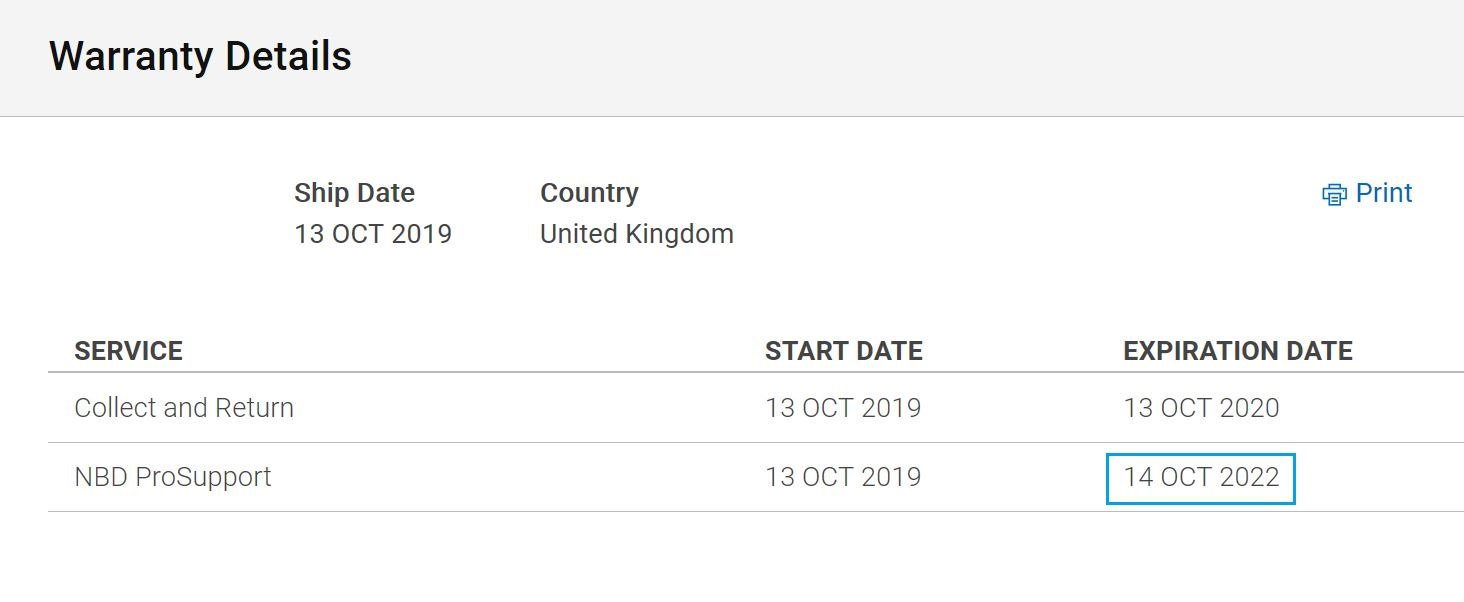Open the Print link
The height and width of the screenshot is (602, 1464).
click(x=1367, y=193)
